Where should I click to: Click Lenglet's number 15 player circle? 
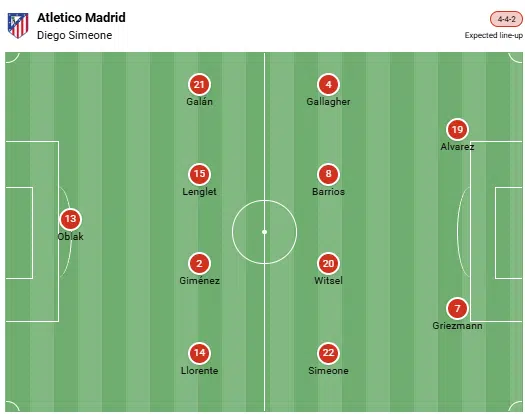tap(199, 174)
